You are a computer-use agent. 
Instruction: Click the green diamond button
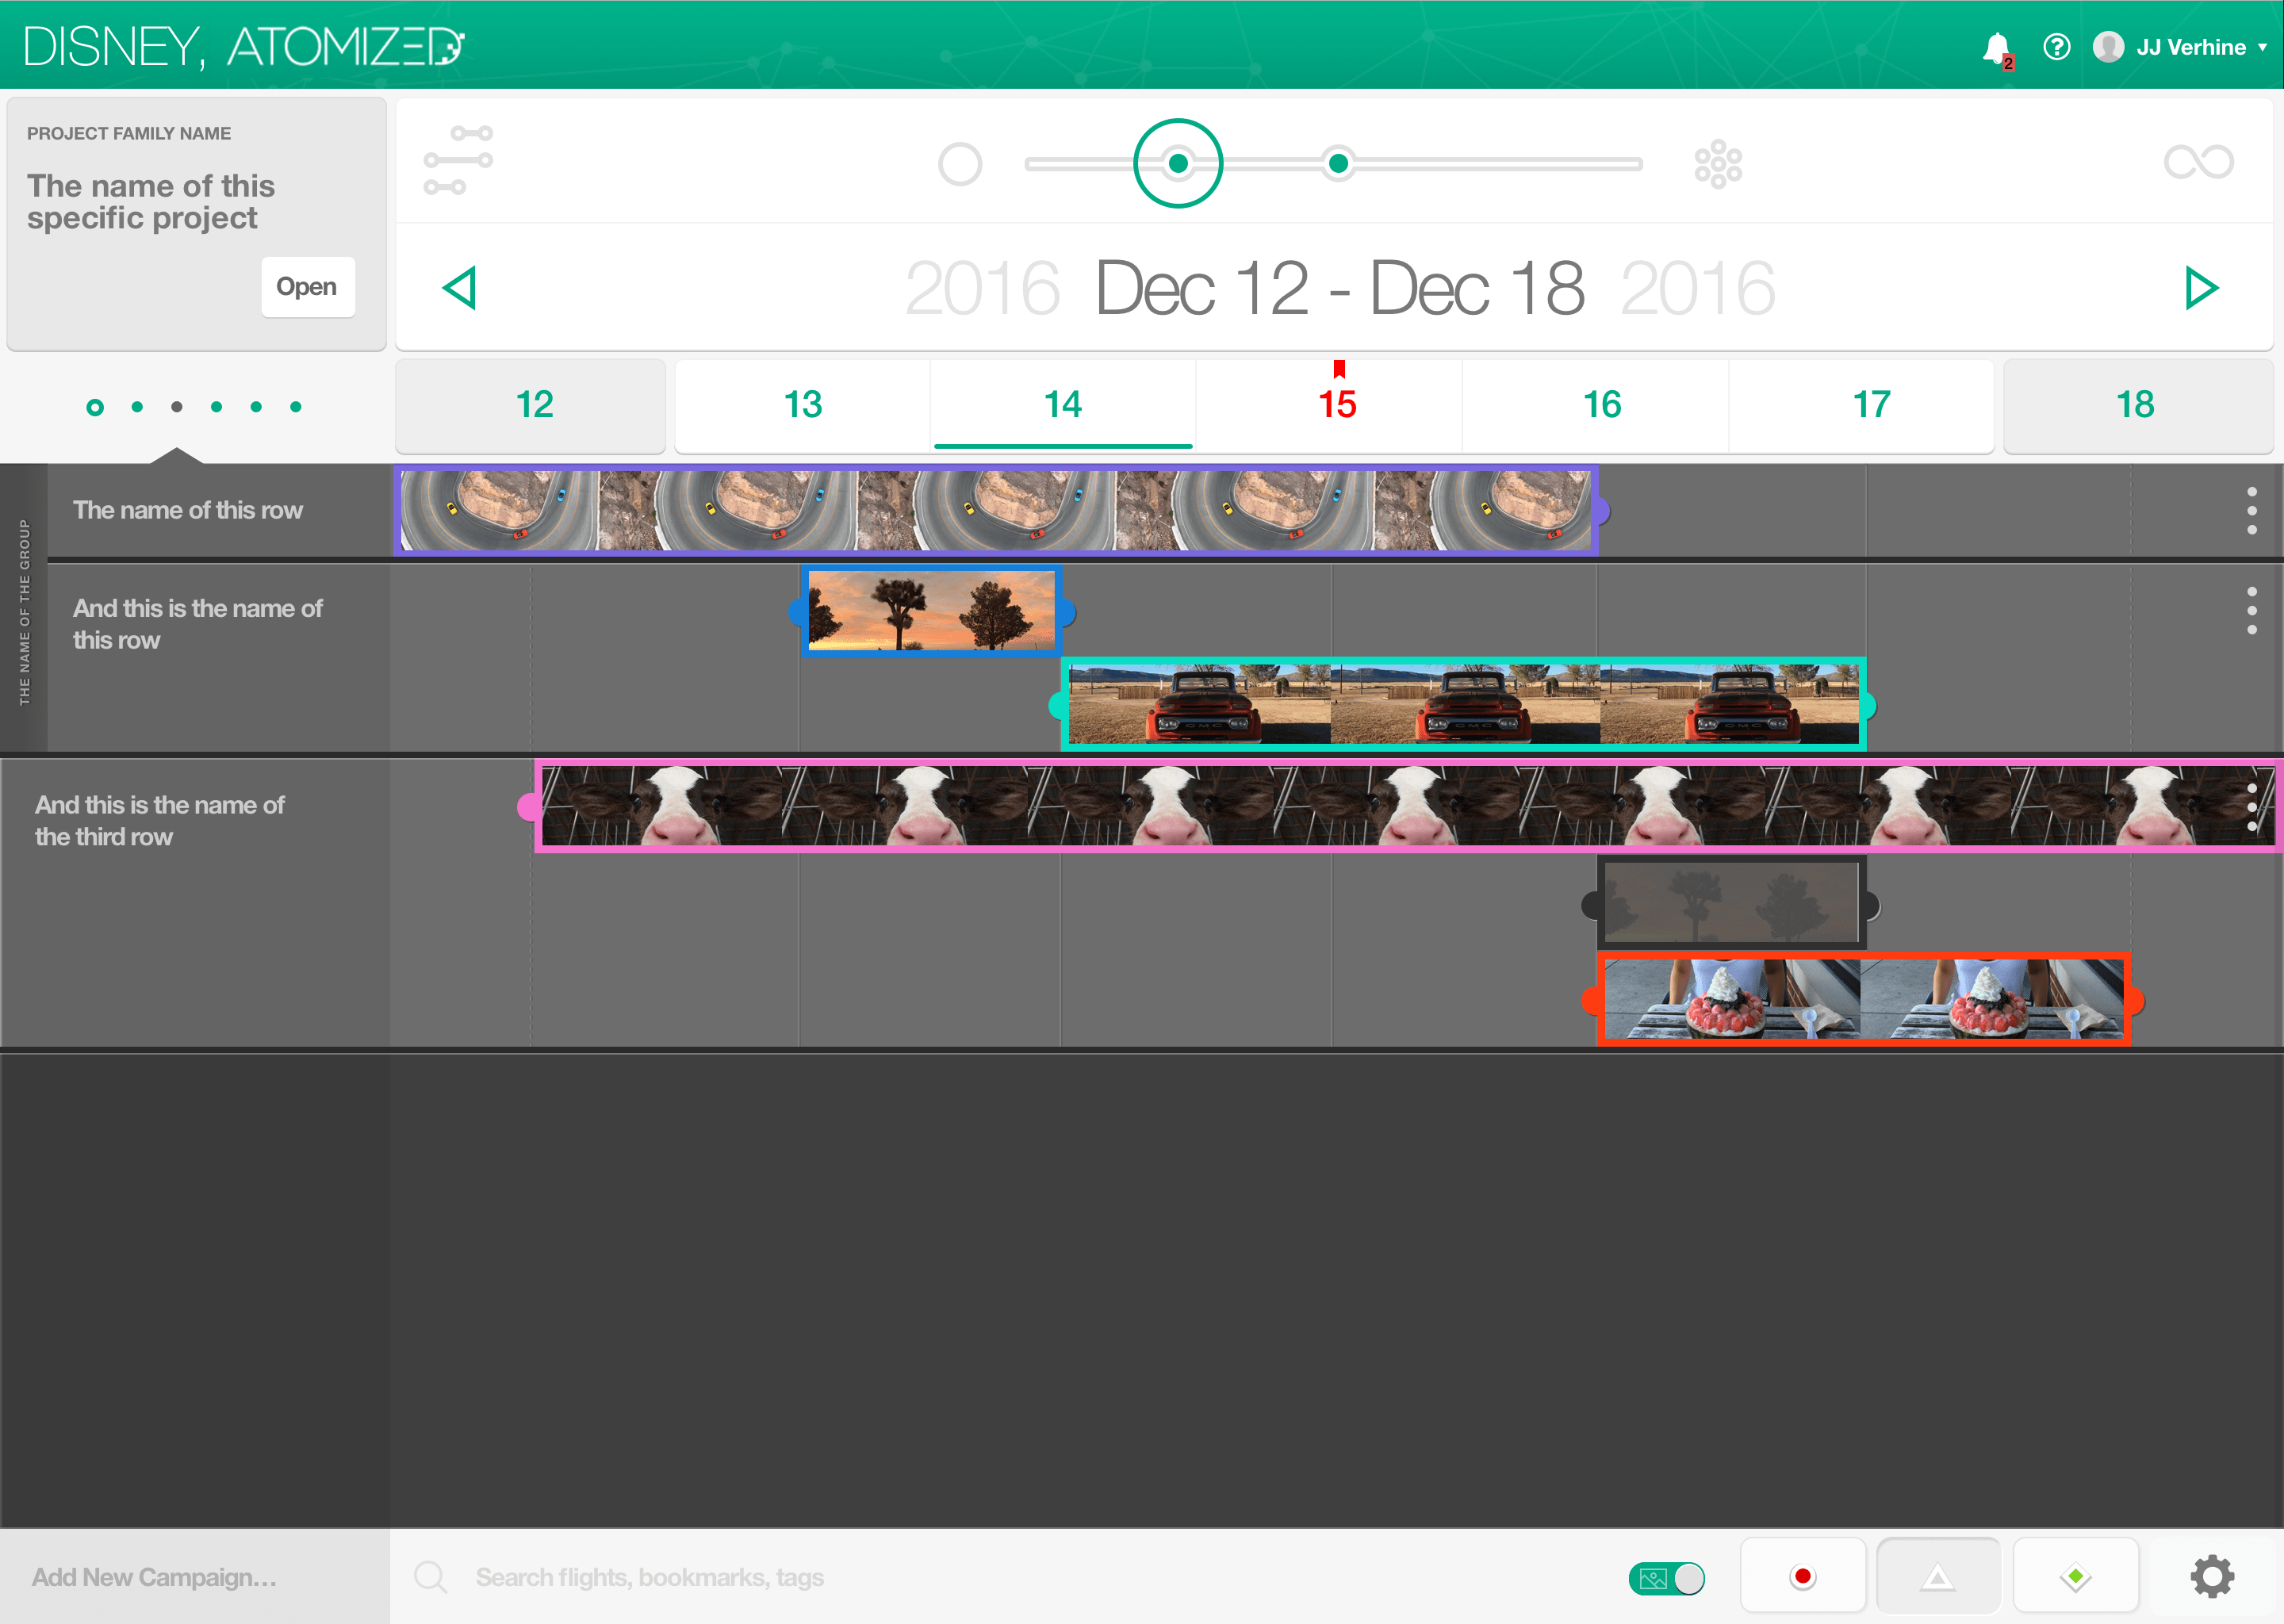pos(2075,1577)
